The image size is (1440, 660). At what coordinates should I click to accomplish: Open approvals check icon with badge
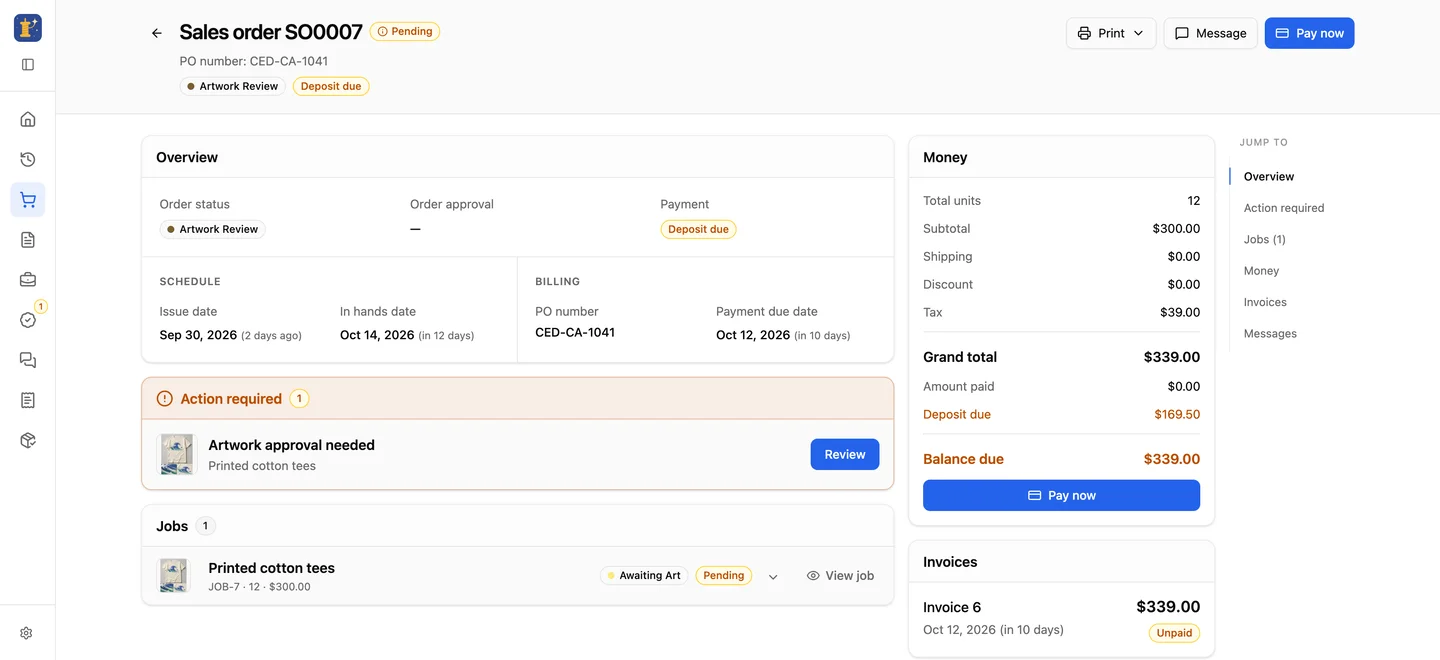[28, 320]
